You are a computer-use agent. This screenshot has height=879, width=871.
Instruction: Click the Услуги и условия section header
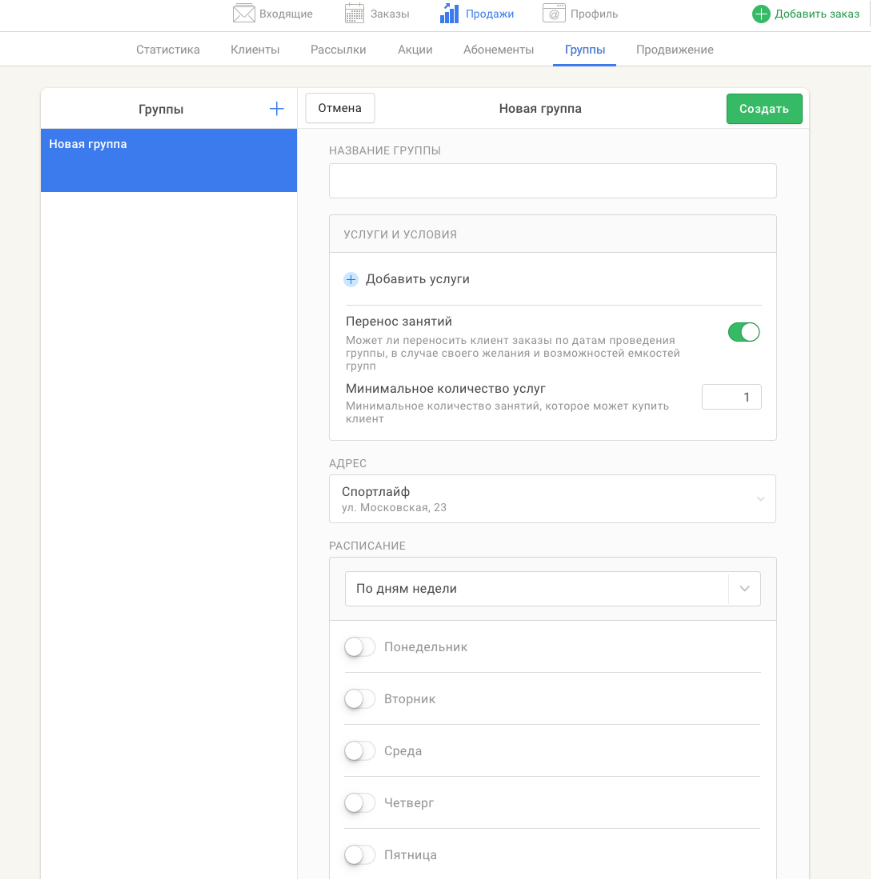tap(553, 234)
